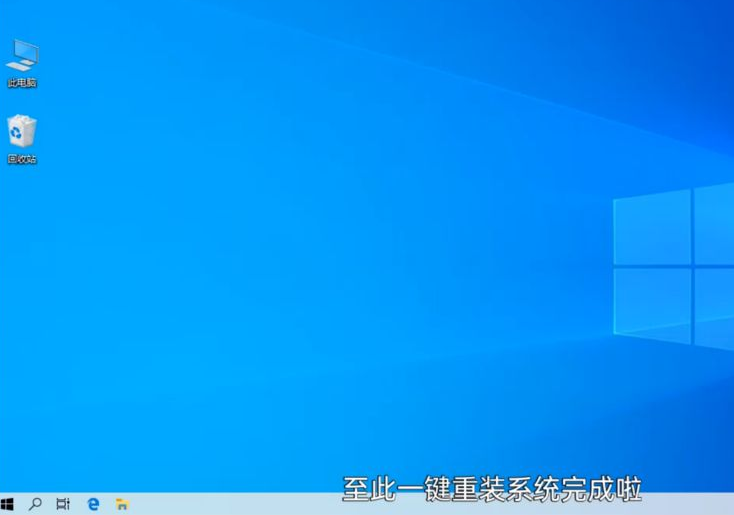
Task: Open File Explorer from the taskbar
Action: click(x=121, y=505)
